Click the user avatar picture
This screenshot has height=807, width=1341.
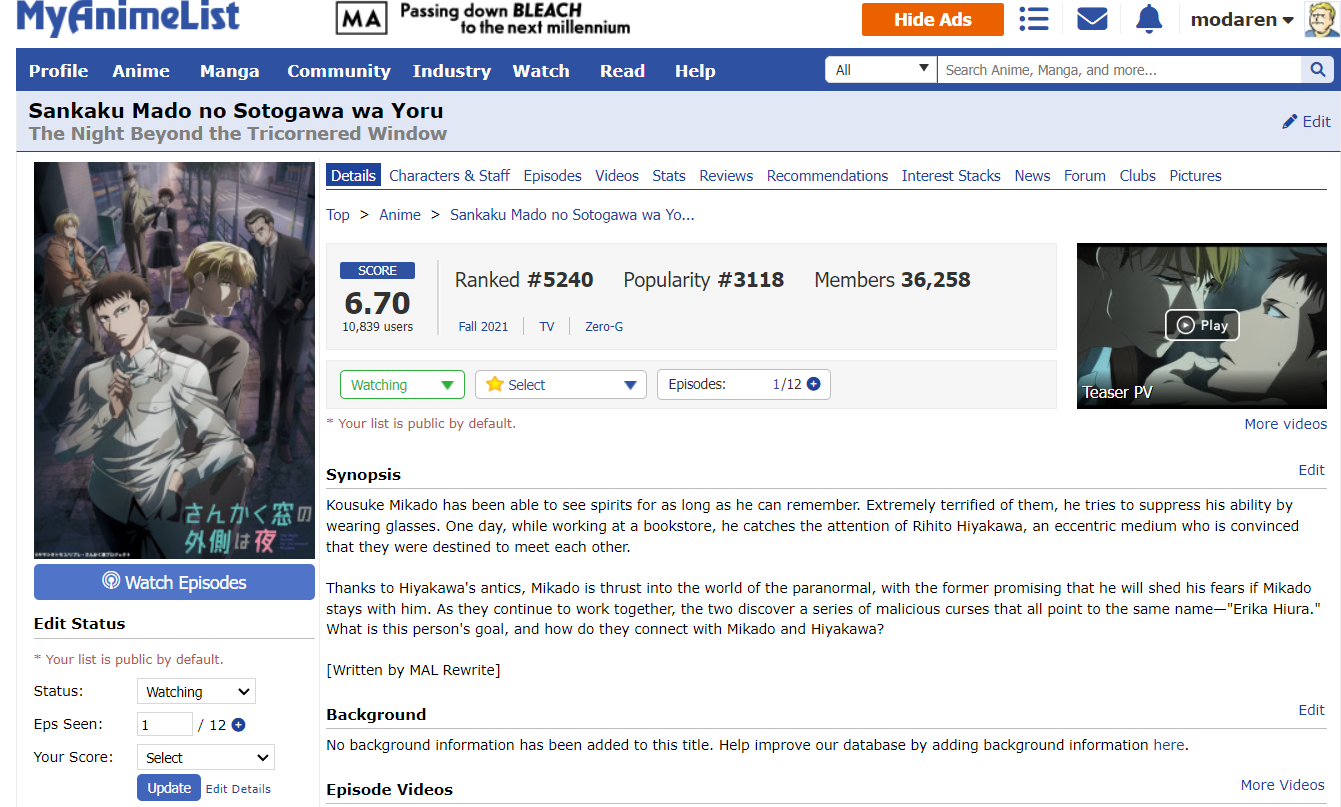coord(1322,19)
